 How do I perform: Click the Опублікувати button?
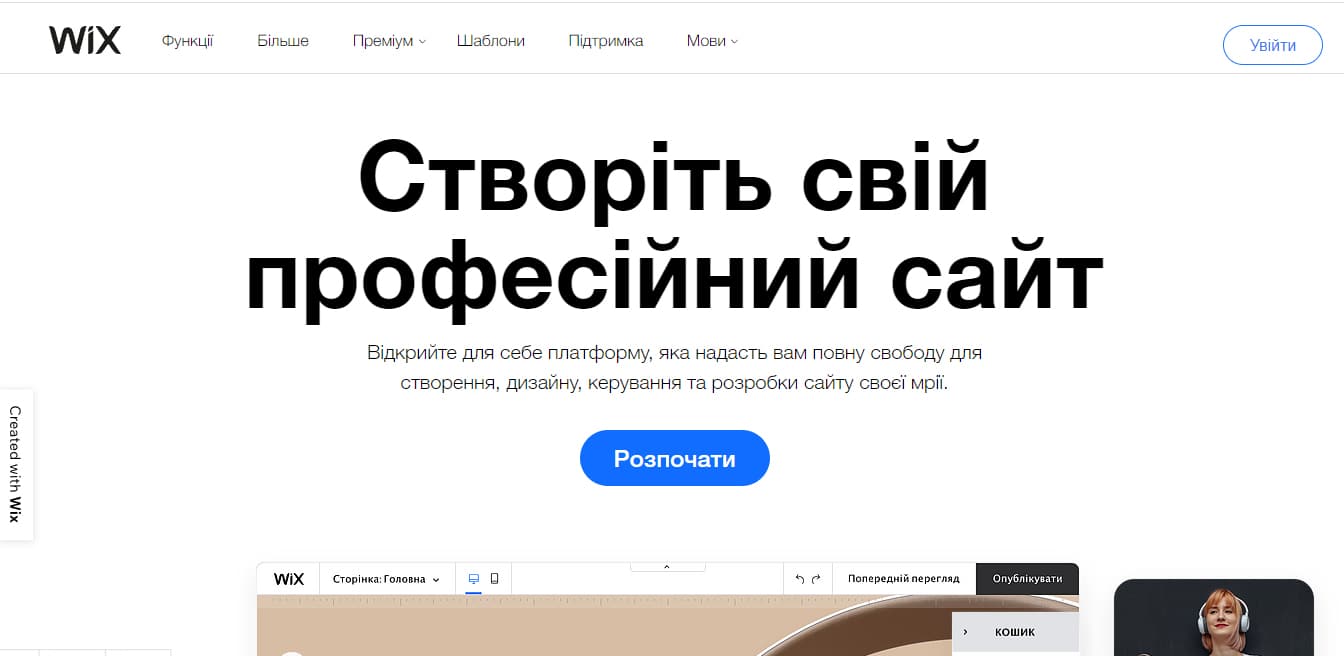coord(1028,579)
